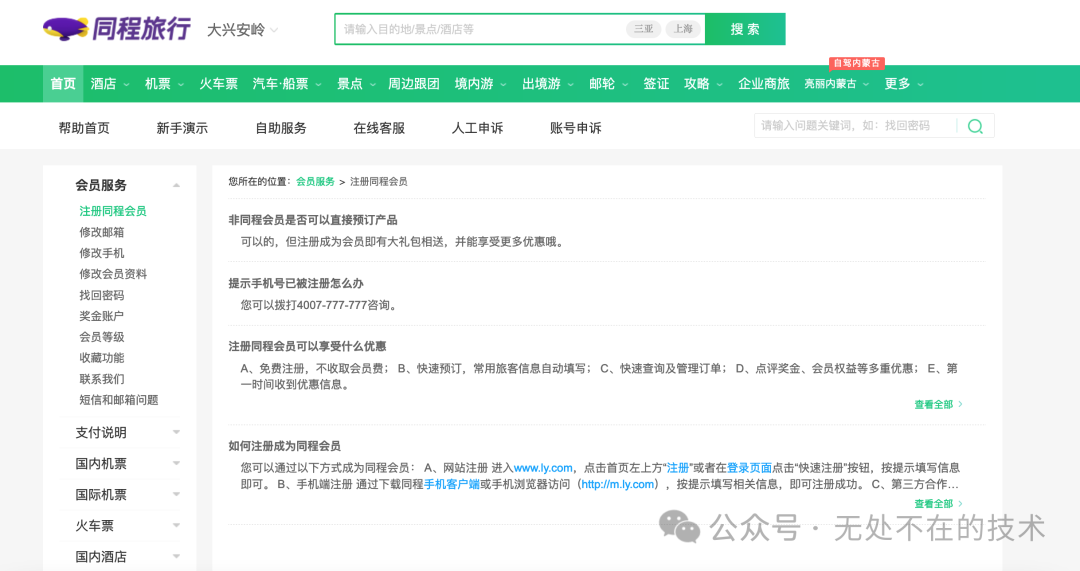The height and width of the screenshot is (571, 1080).
Task: Expand the 更多 navigation menu
Action: (x=904, y=83)
